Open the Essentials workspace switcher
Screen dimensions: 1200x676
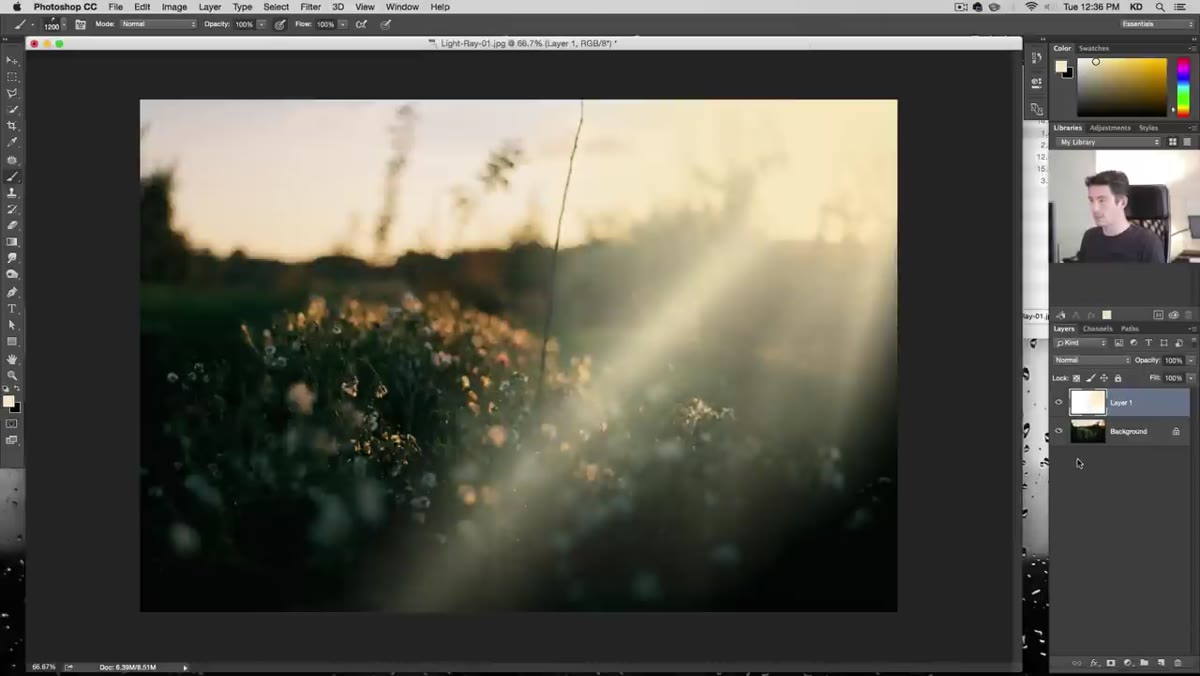(1157, 24)
